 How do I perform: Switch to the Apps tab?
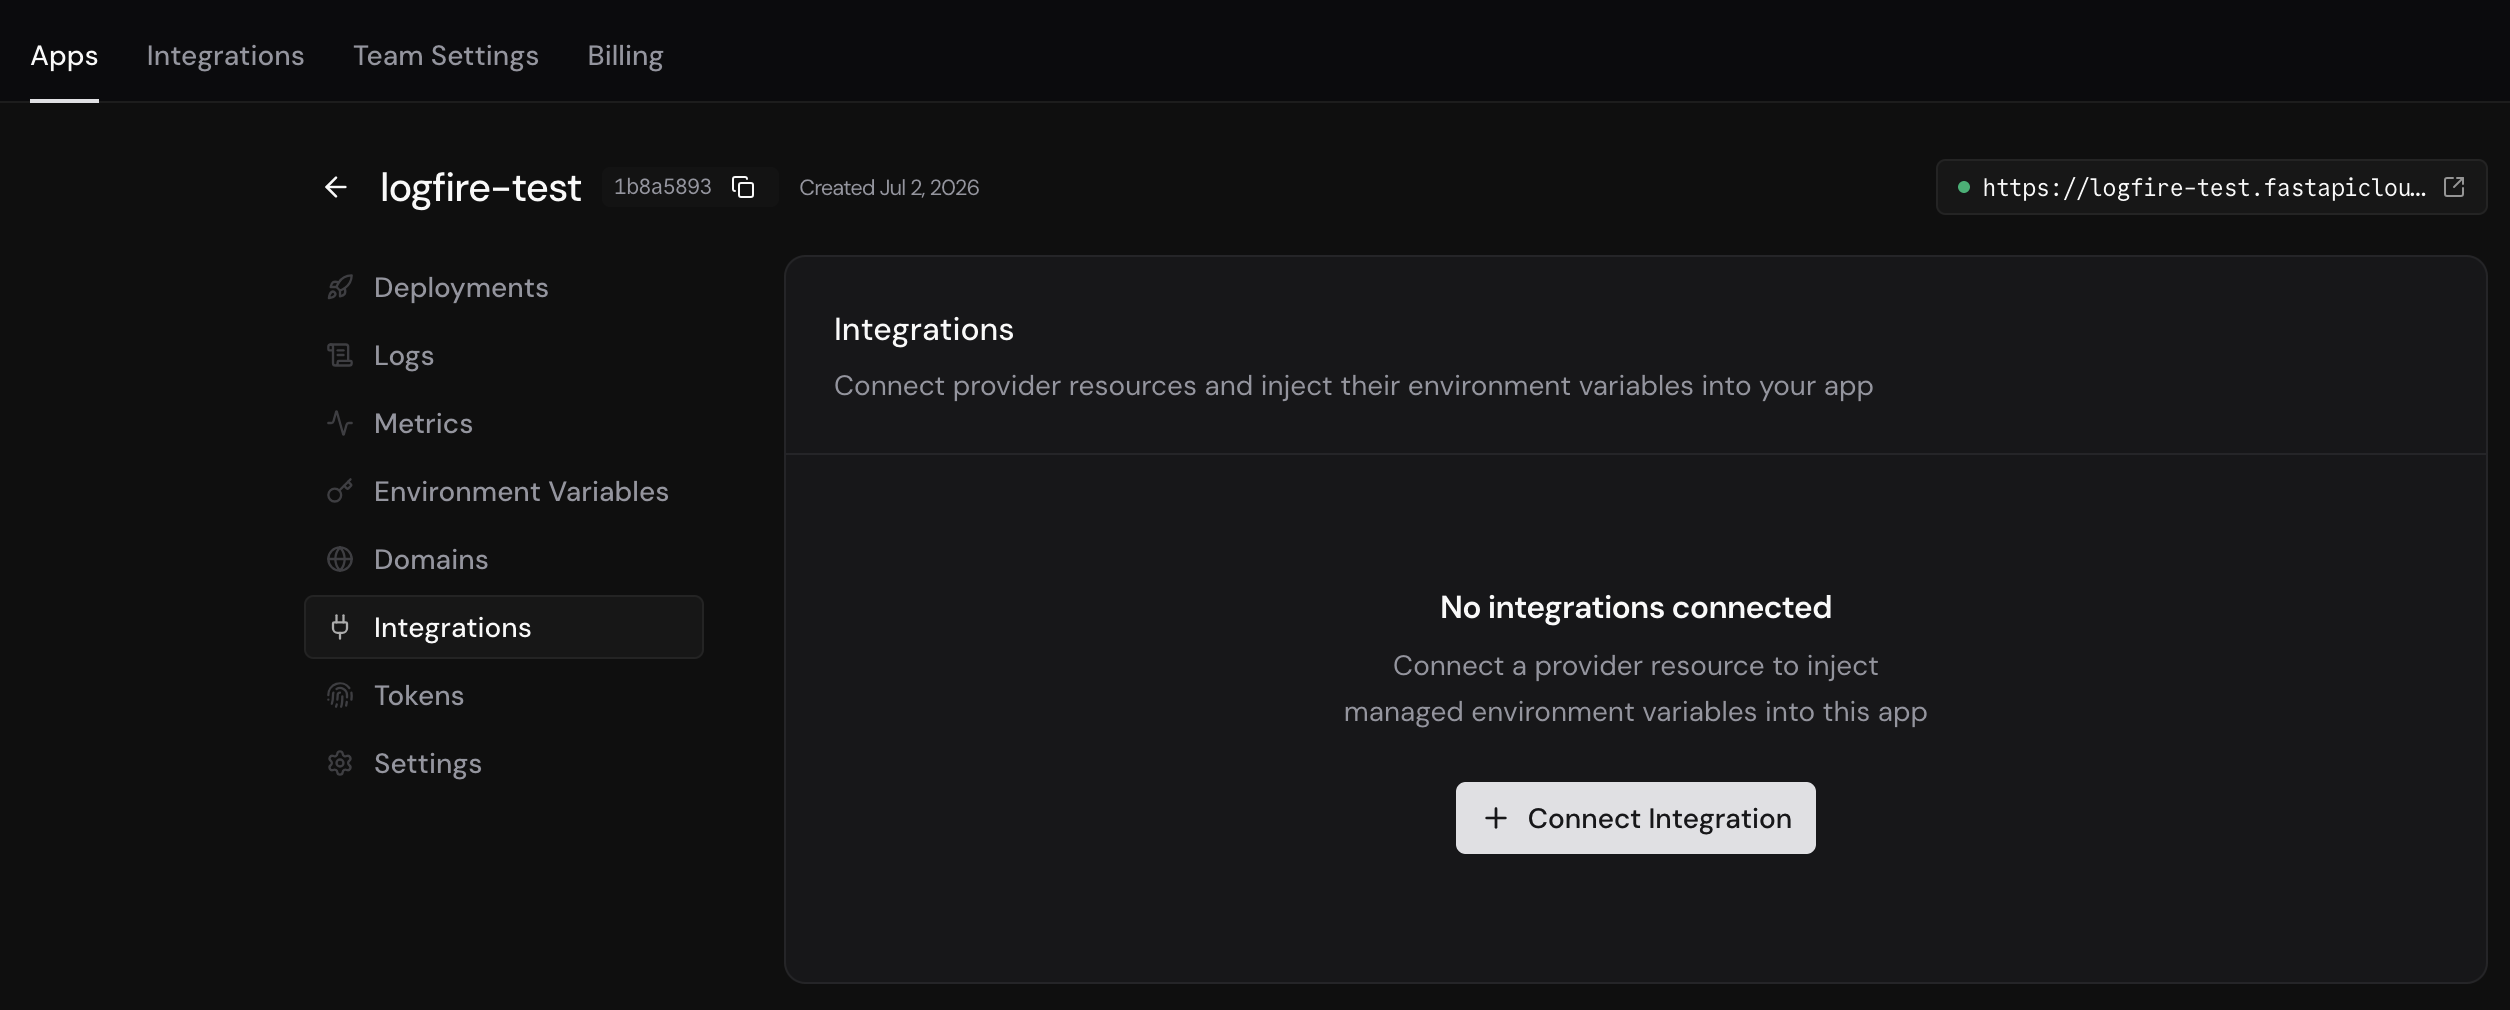(64, 56)
